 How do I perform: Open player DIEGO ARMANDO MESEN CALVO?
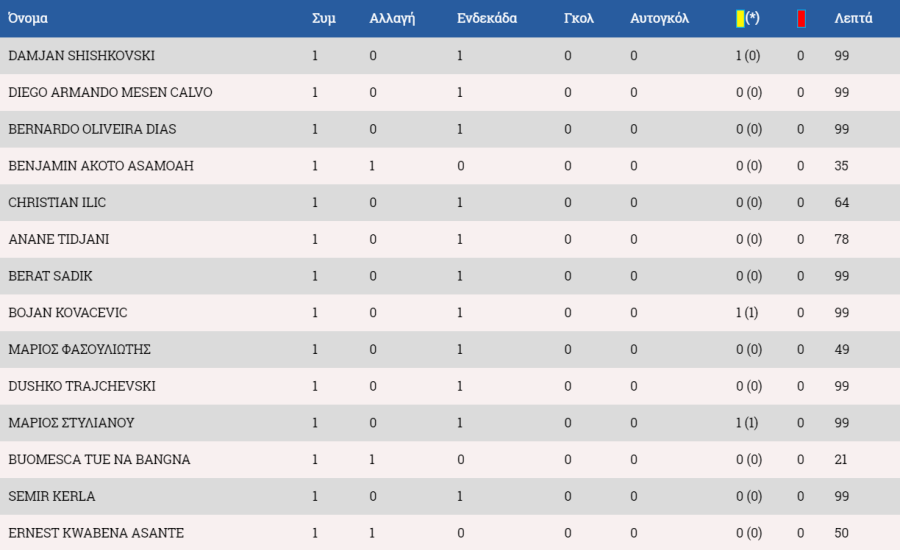pyautogui.click(x=110, y=92)
